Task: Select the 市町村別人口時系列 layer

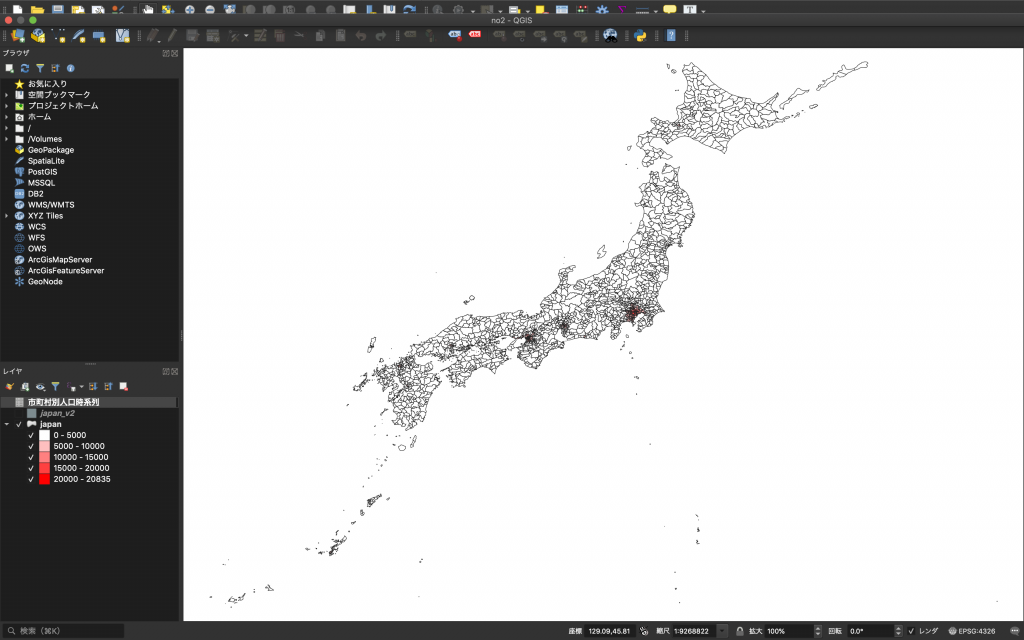Action: pos(63,402)
